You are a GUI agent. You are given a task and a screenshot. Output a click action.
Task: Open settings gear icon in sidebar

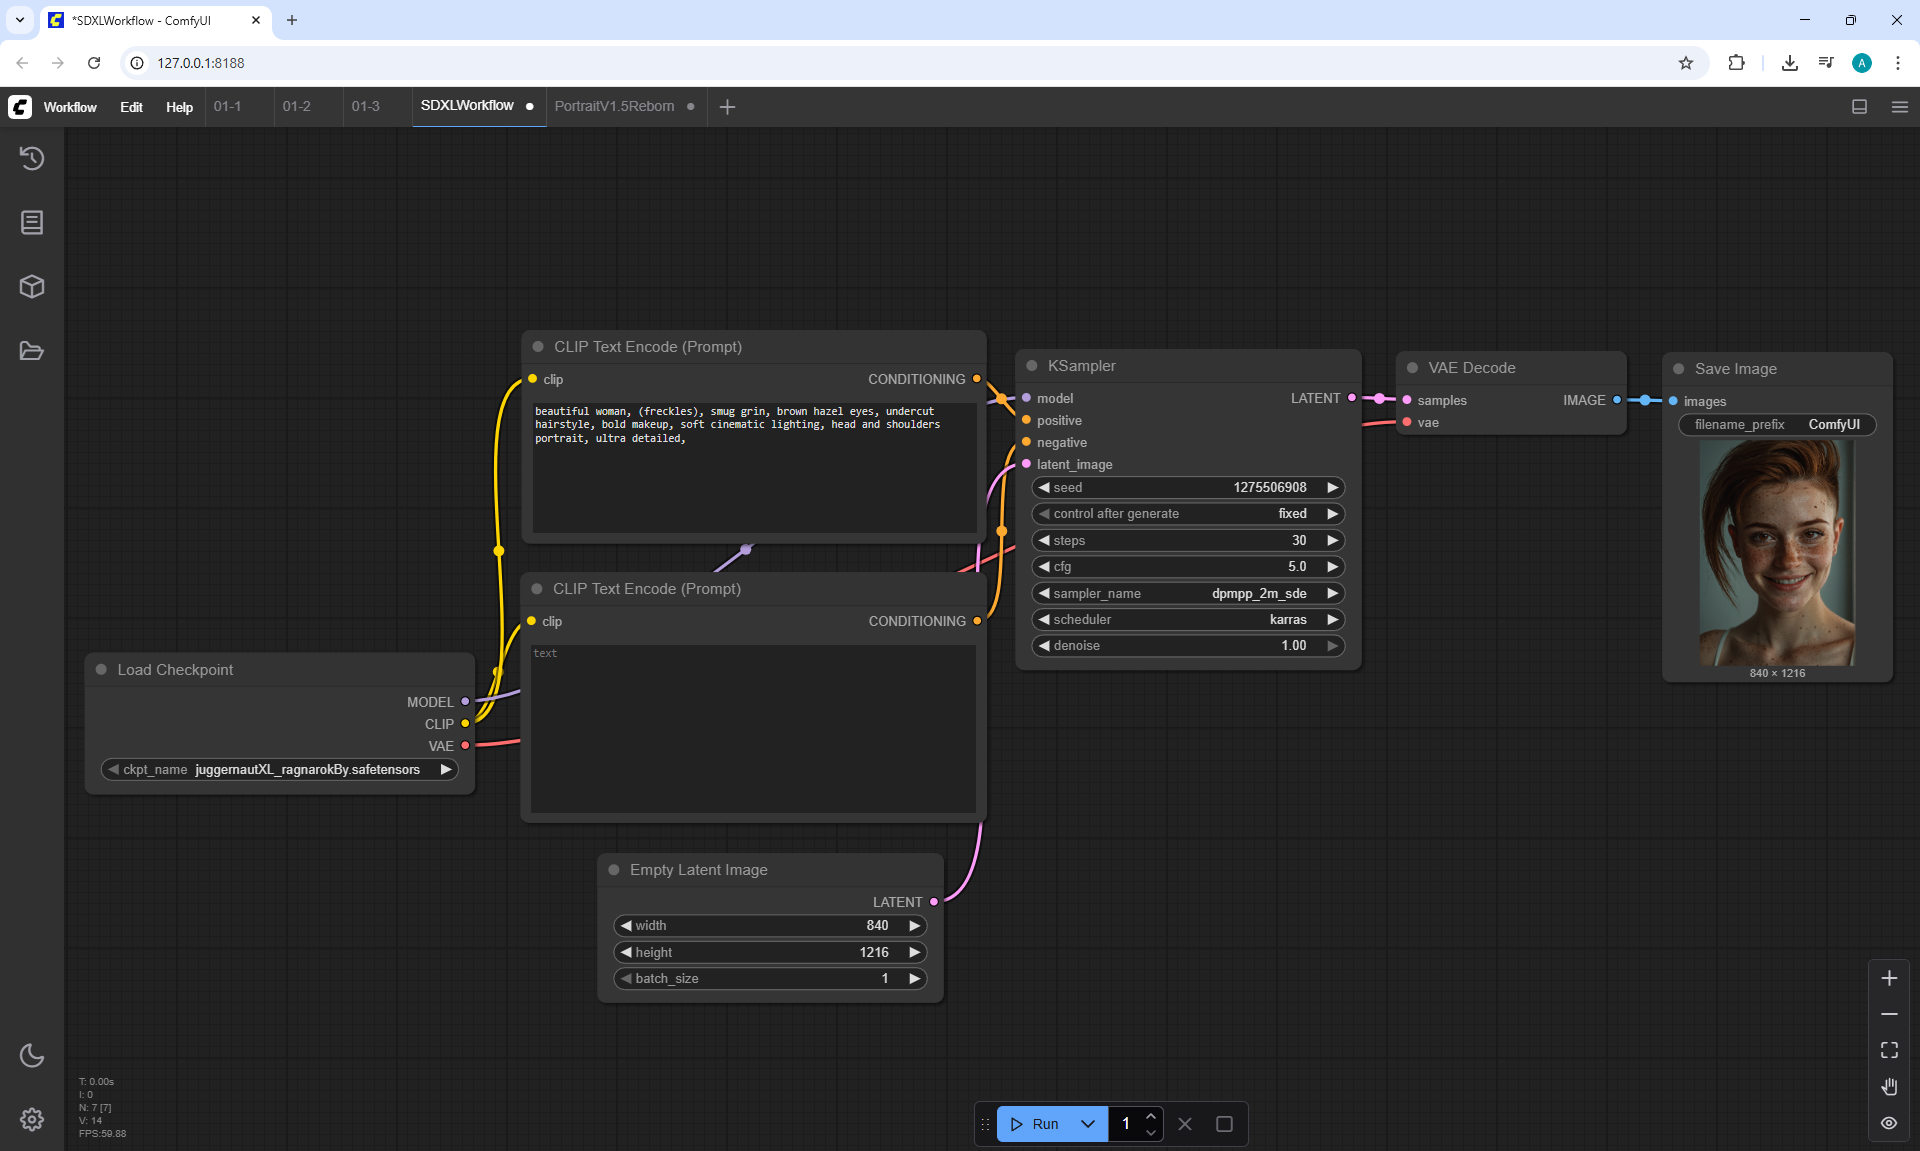32,1119
